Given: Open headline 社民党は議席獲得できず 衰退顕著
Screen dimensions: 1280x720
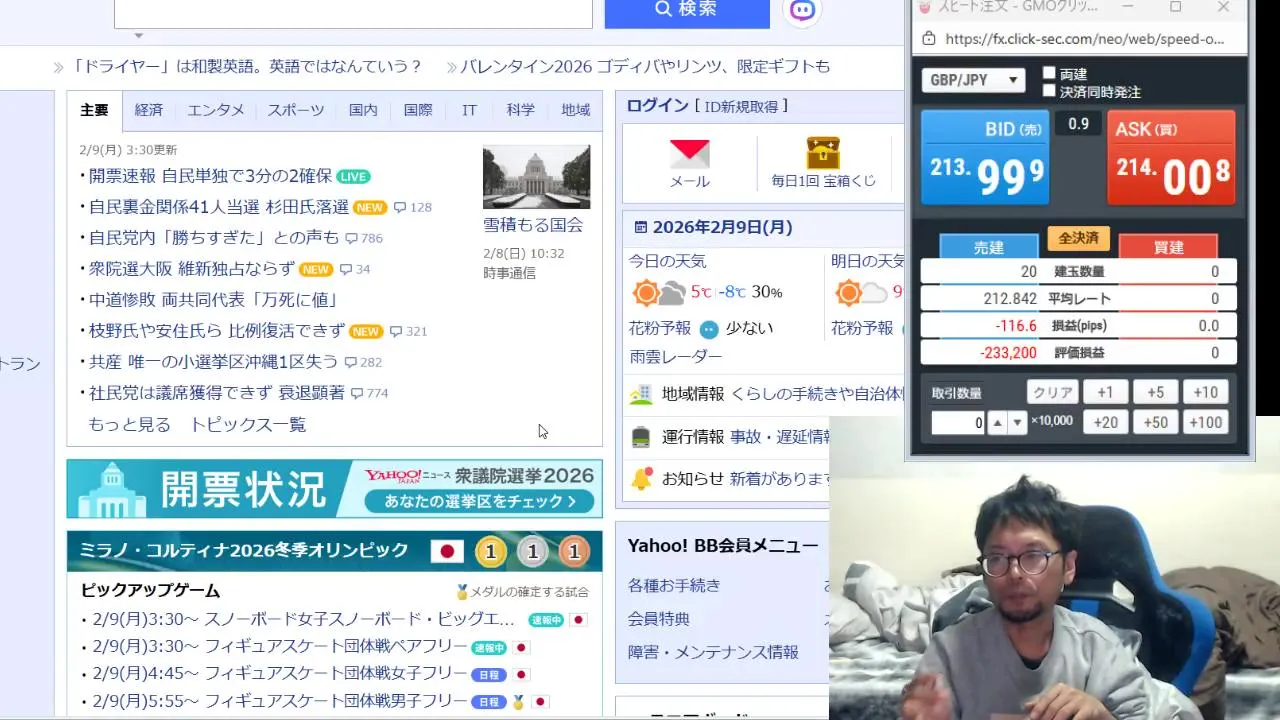Looking at the screenshot, I should (217, 393).
